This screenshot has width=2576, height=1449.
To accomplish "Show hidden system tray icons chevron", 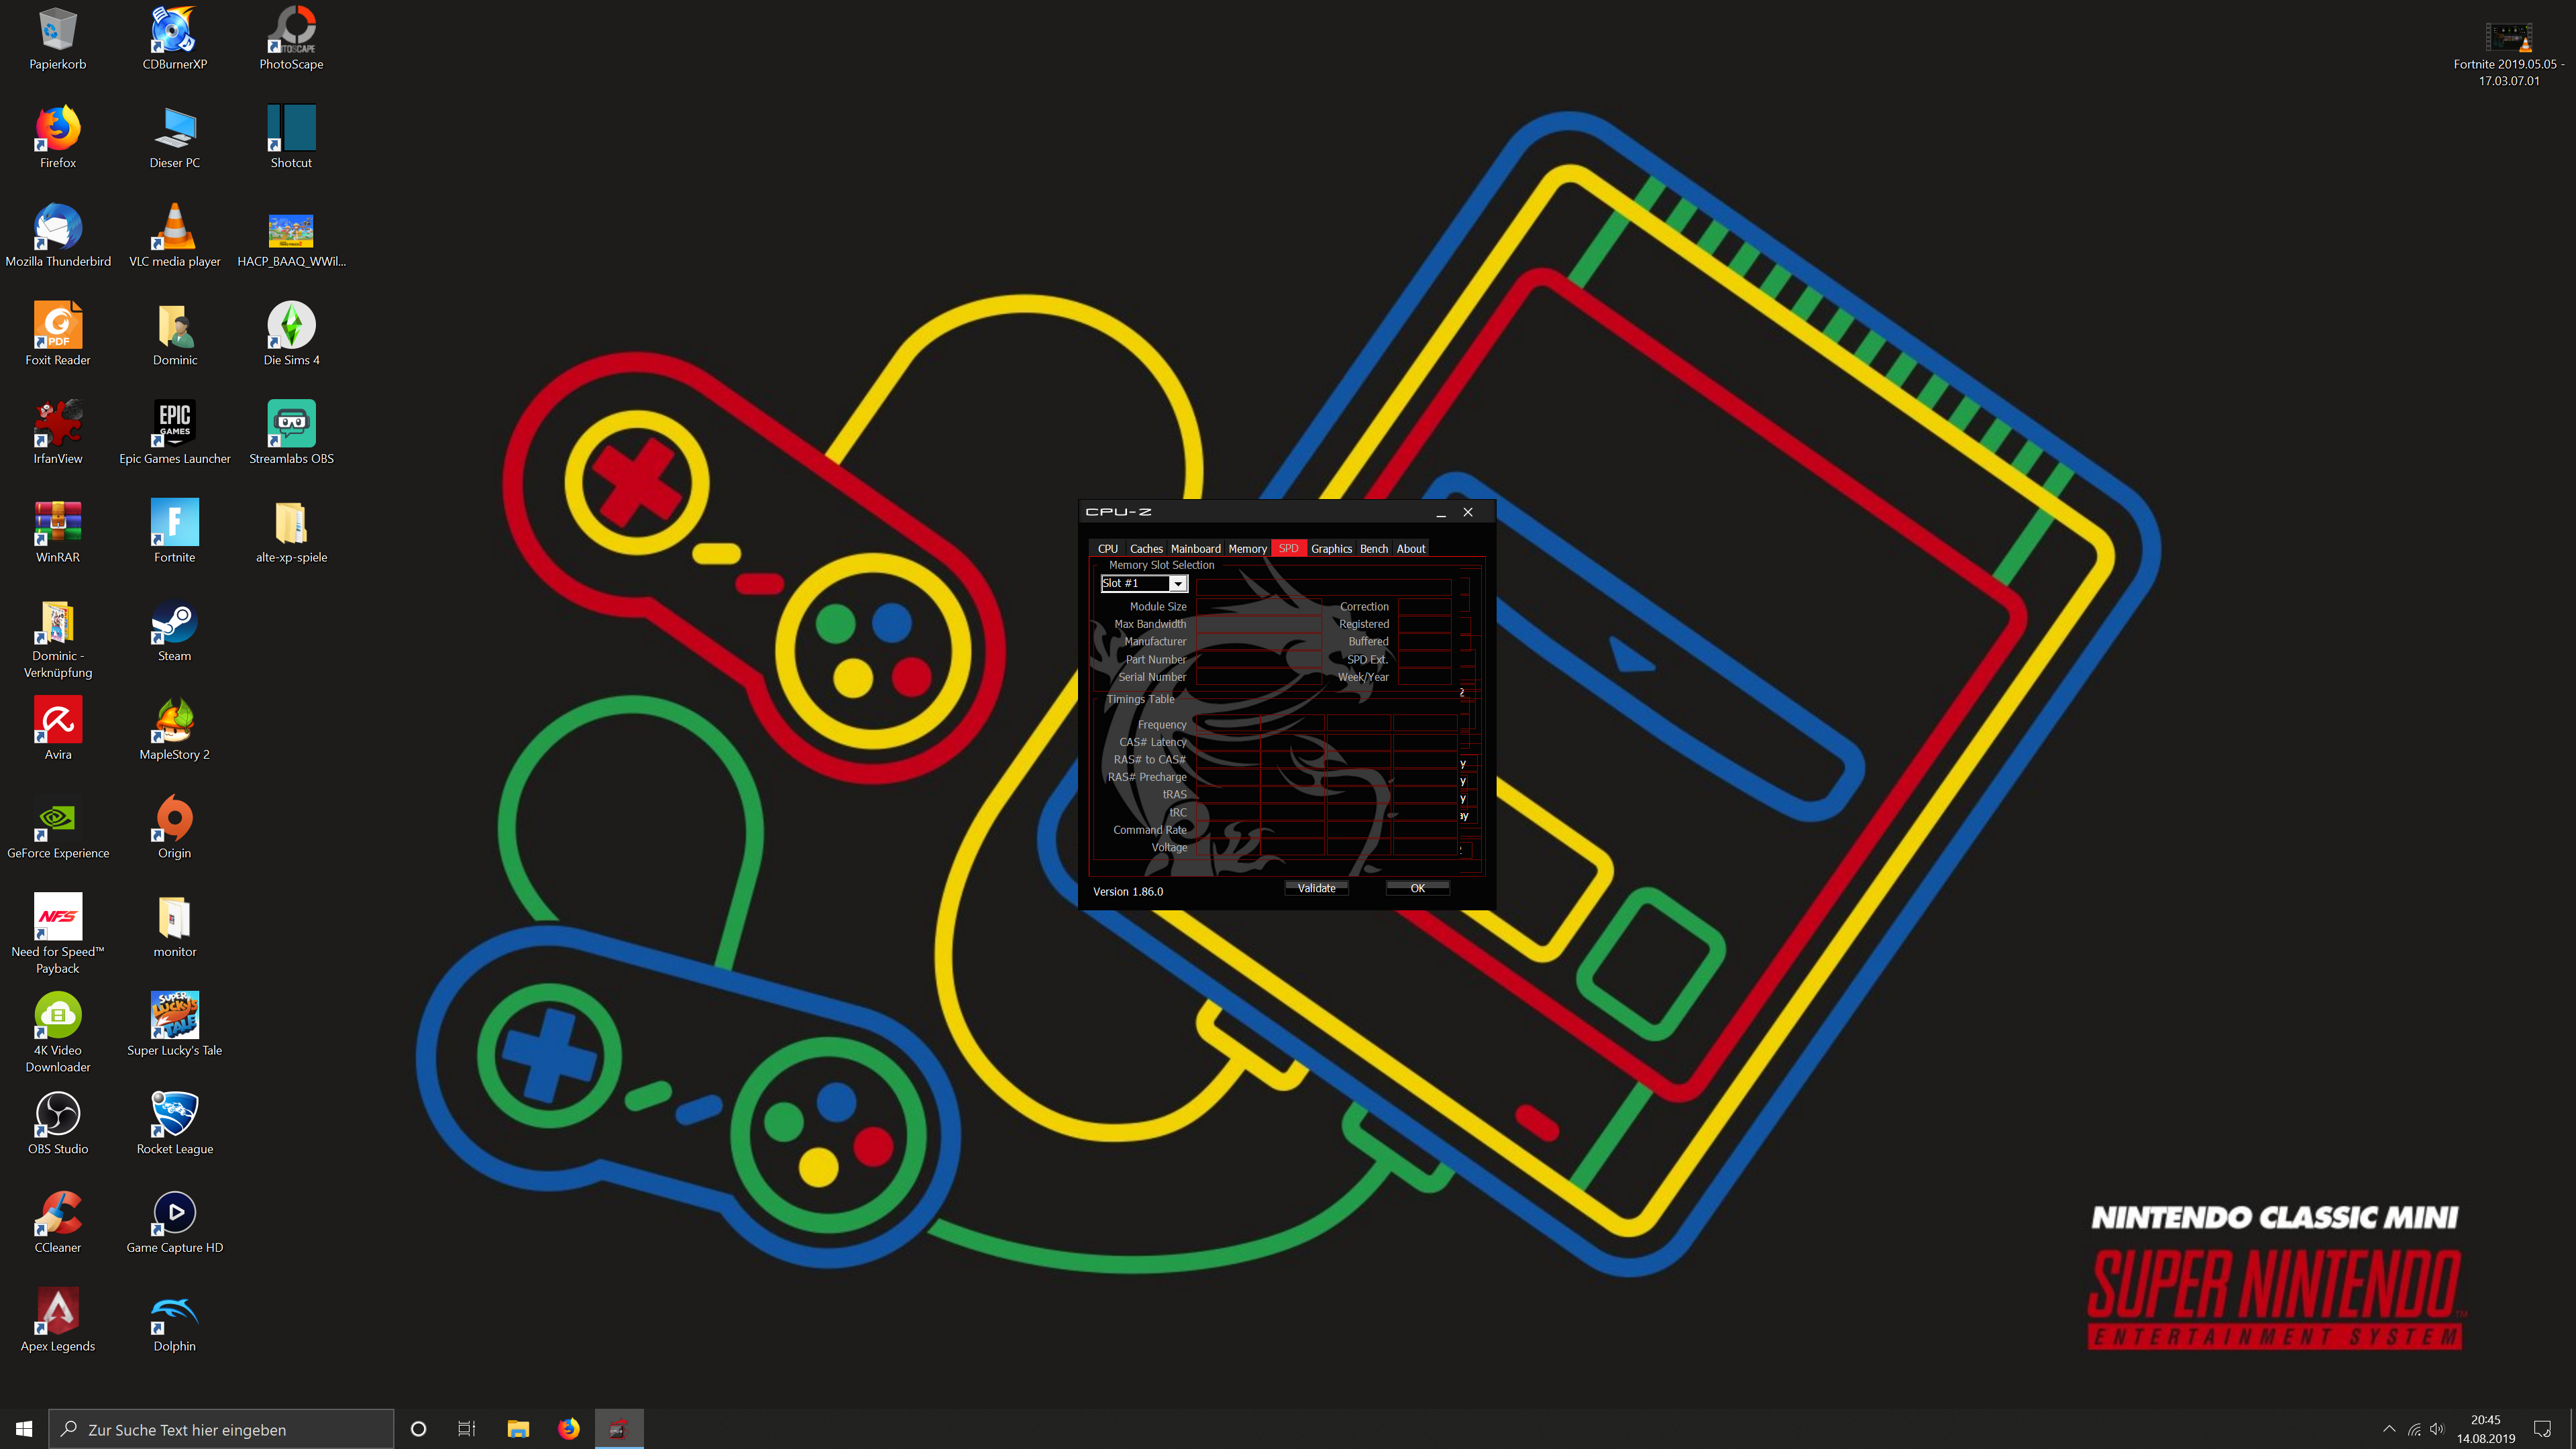I will pos(2389,1429).
